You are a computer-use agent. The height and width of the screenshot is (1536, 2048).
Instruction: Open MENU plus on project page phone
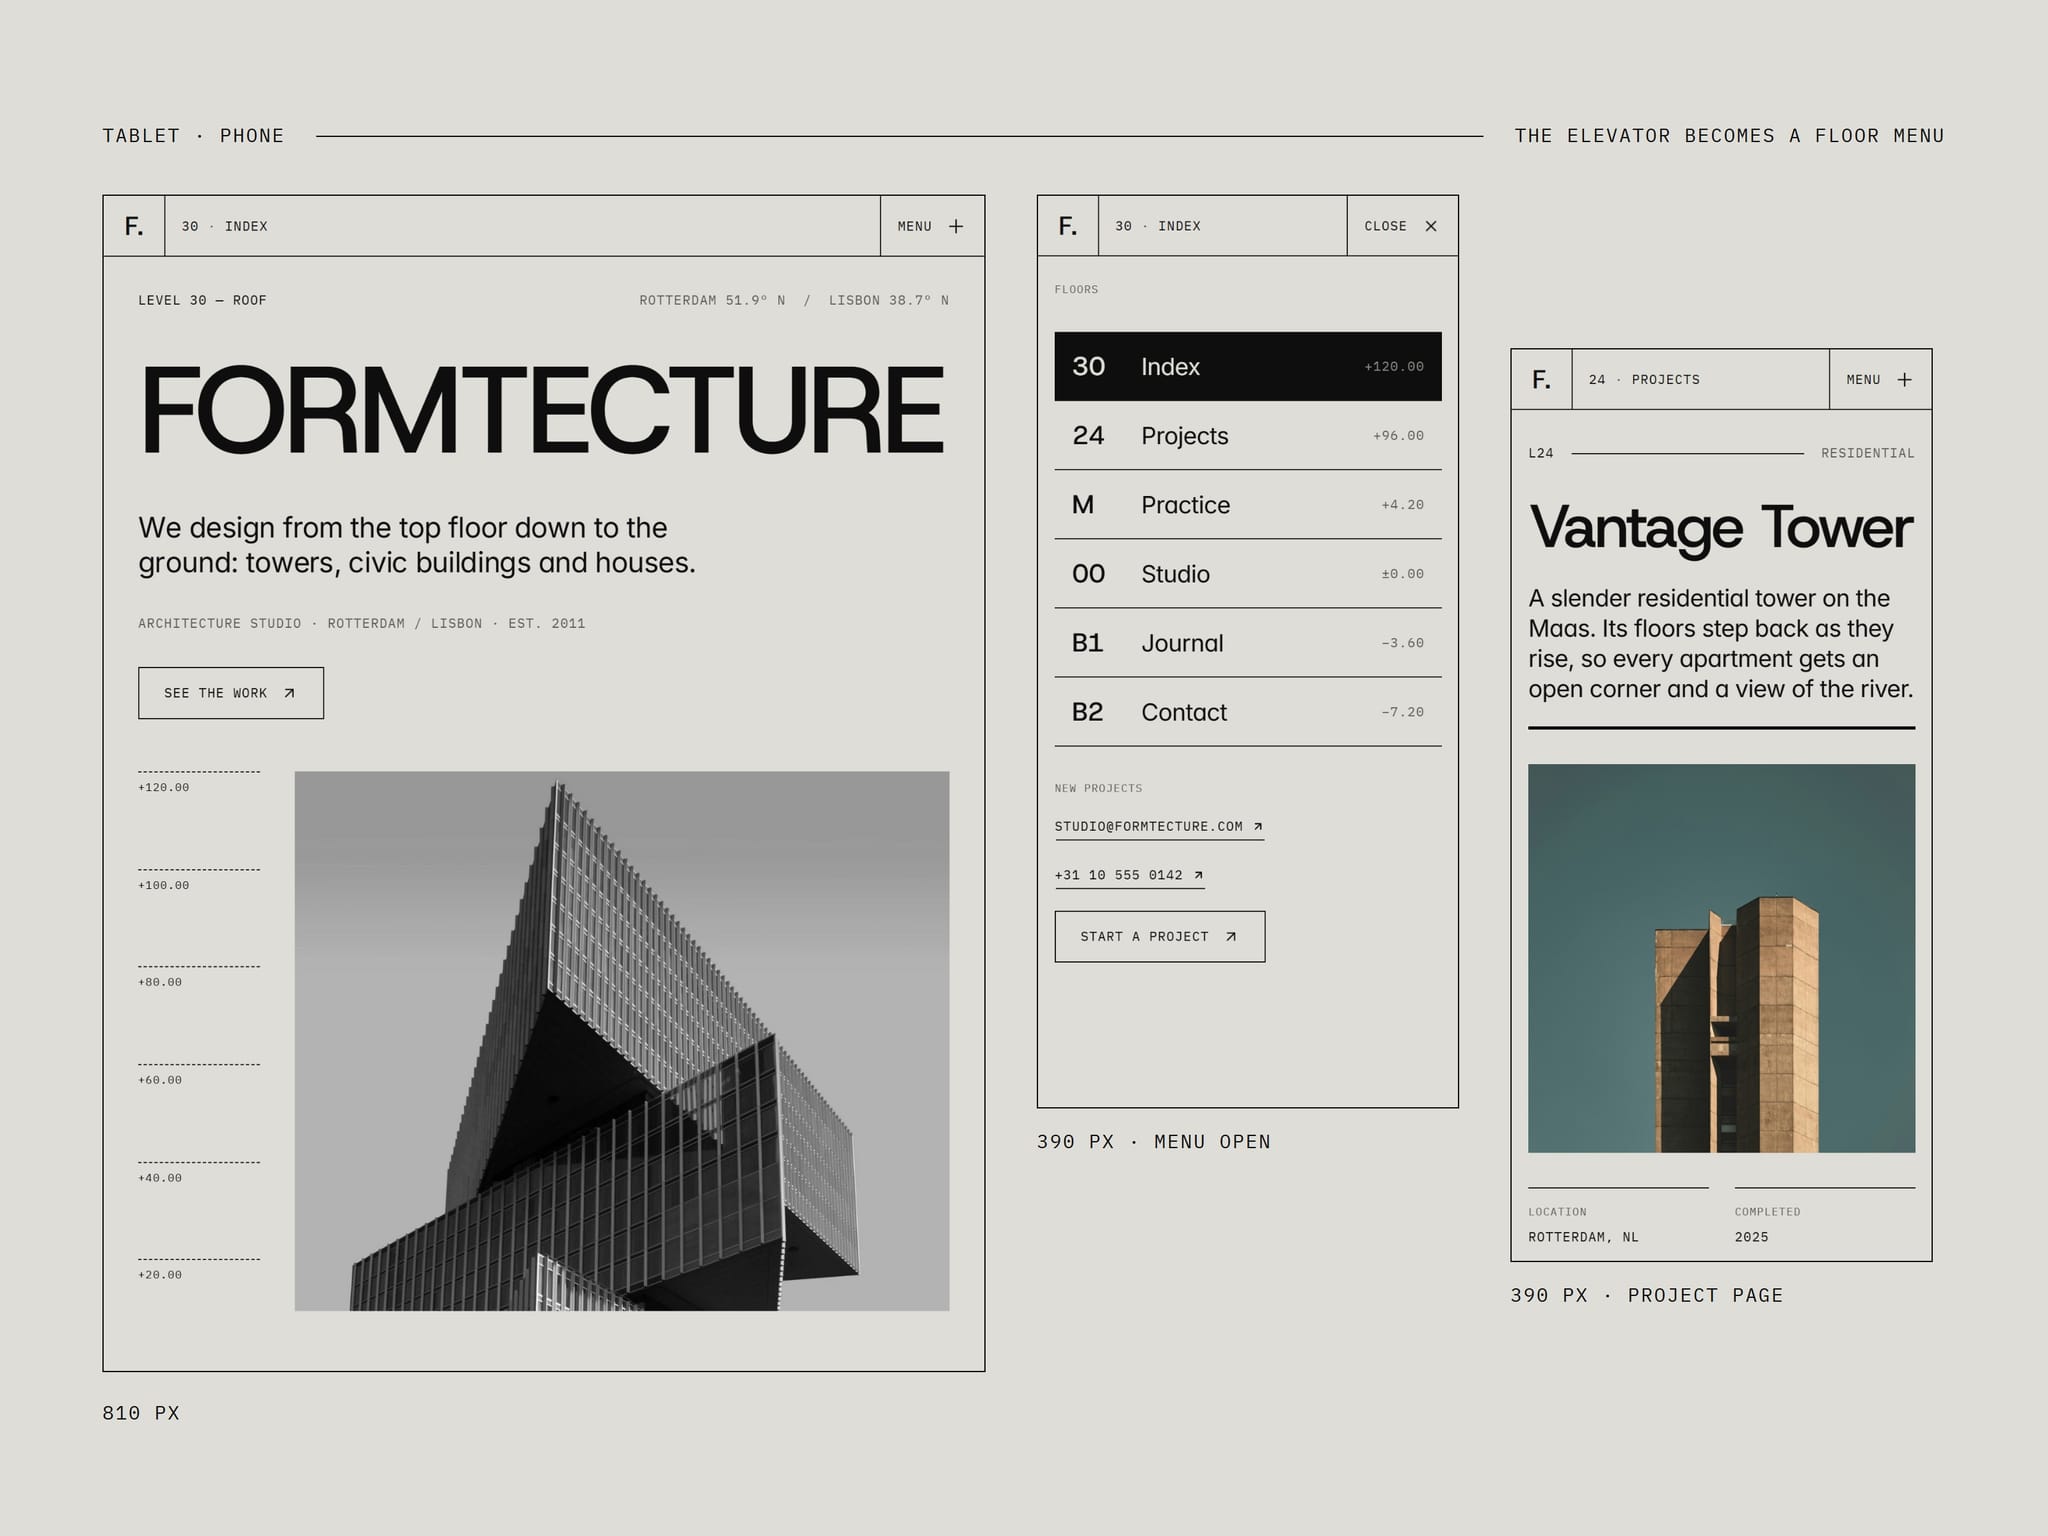(x=1880, y=380)
